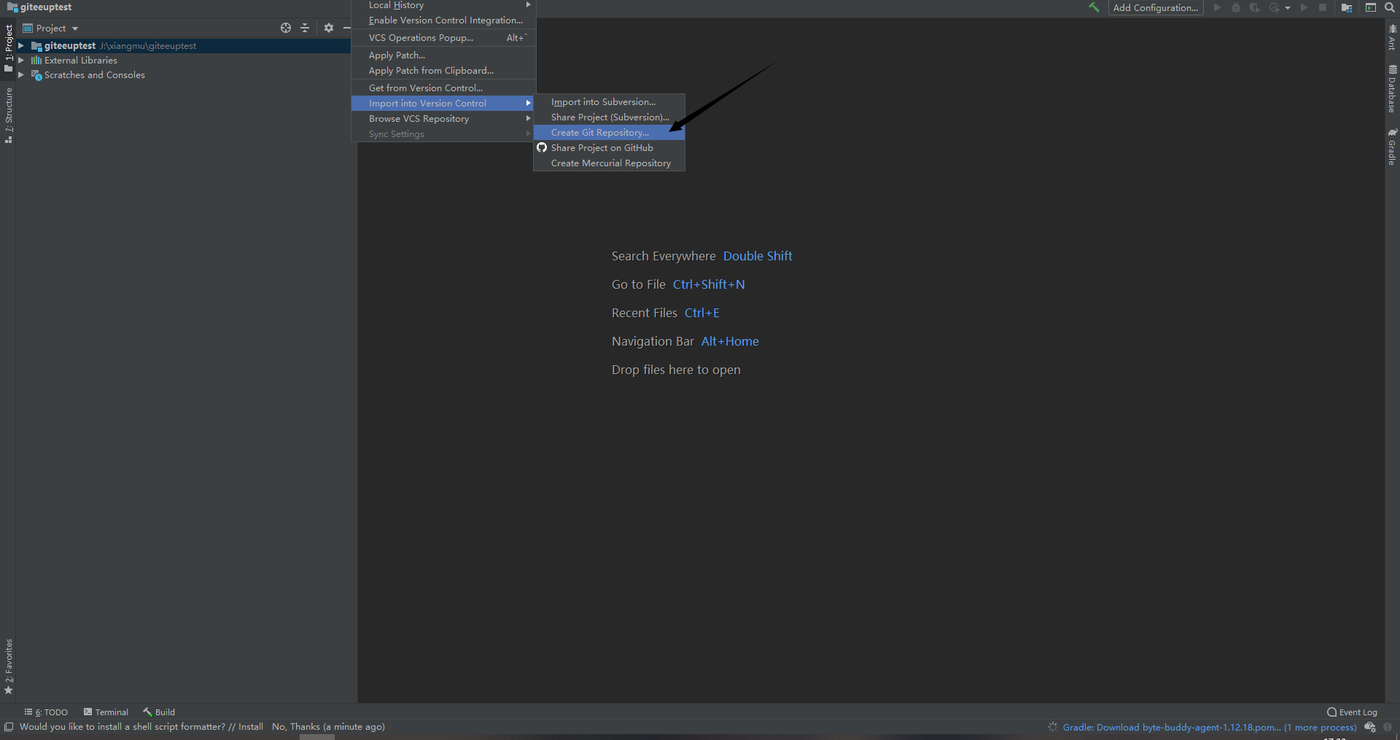Expand the giteeuptest project node
The height and width of the screenshot is (740, 1400).
point(21,46)
